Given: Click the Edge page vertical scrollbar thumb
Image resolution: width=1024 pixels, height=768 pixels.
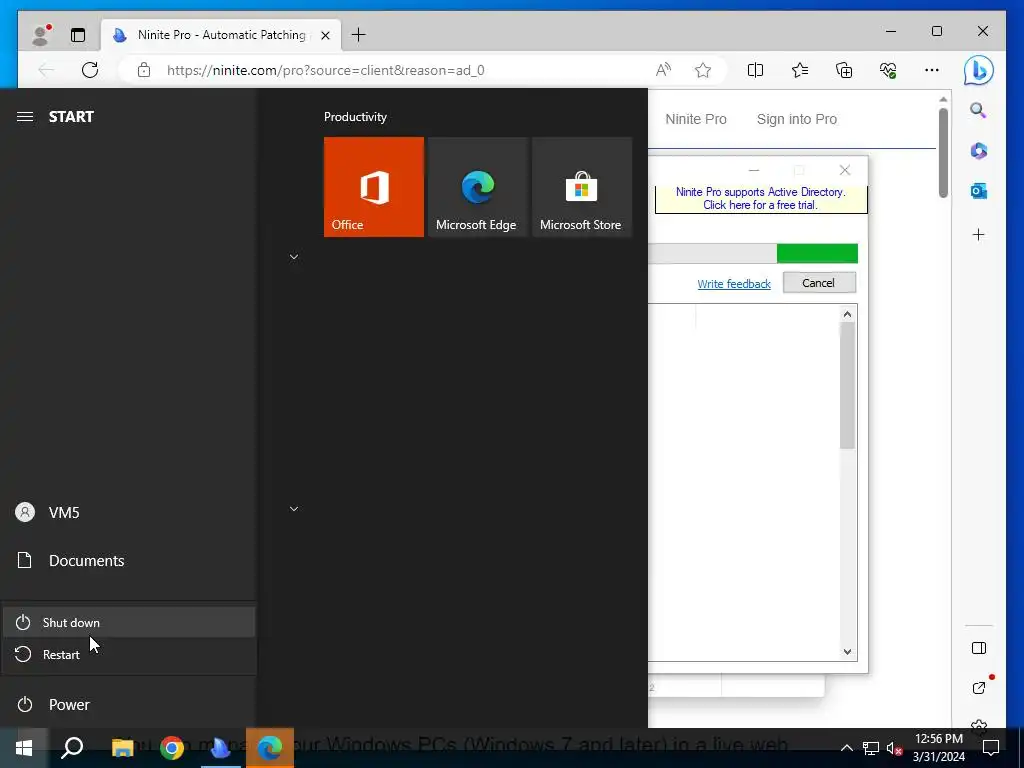Looking at the screenshot, I should point(943,152).
